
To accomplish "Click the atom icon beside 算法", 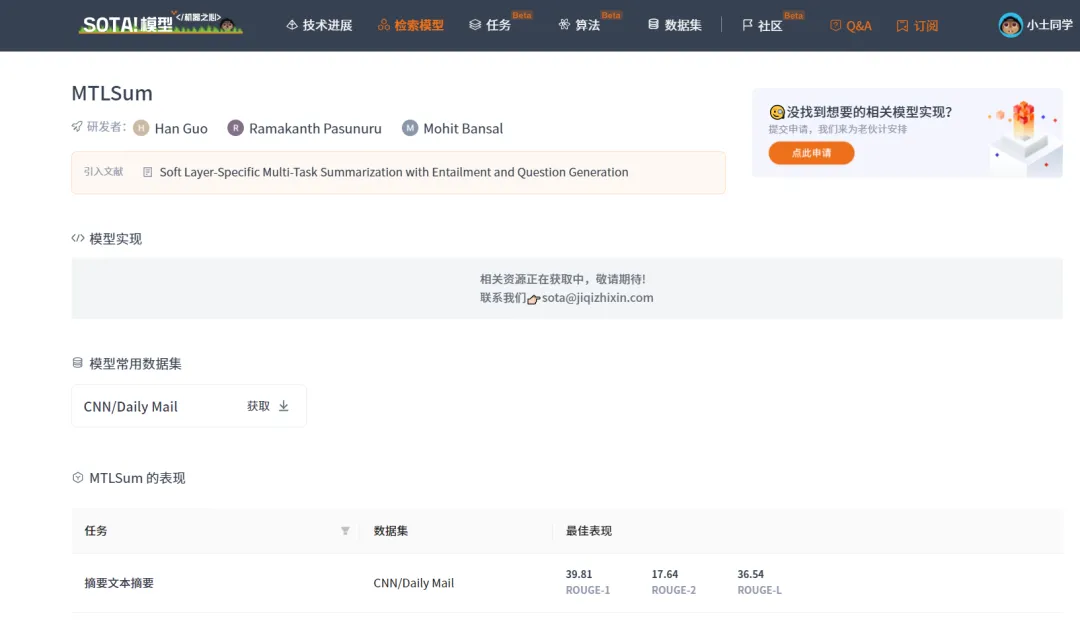I will click(564, 25).
